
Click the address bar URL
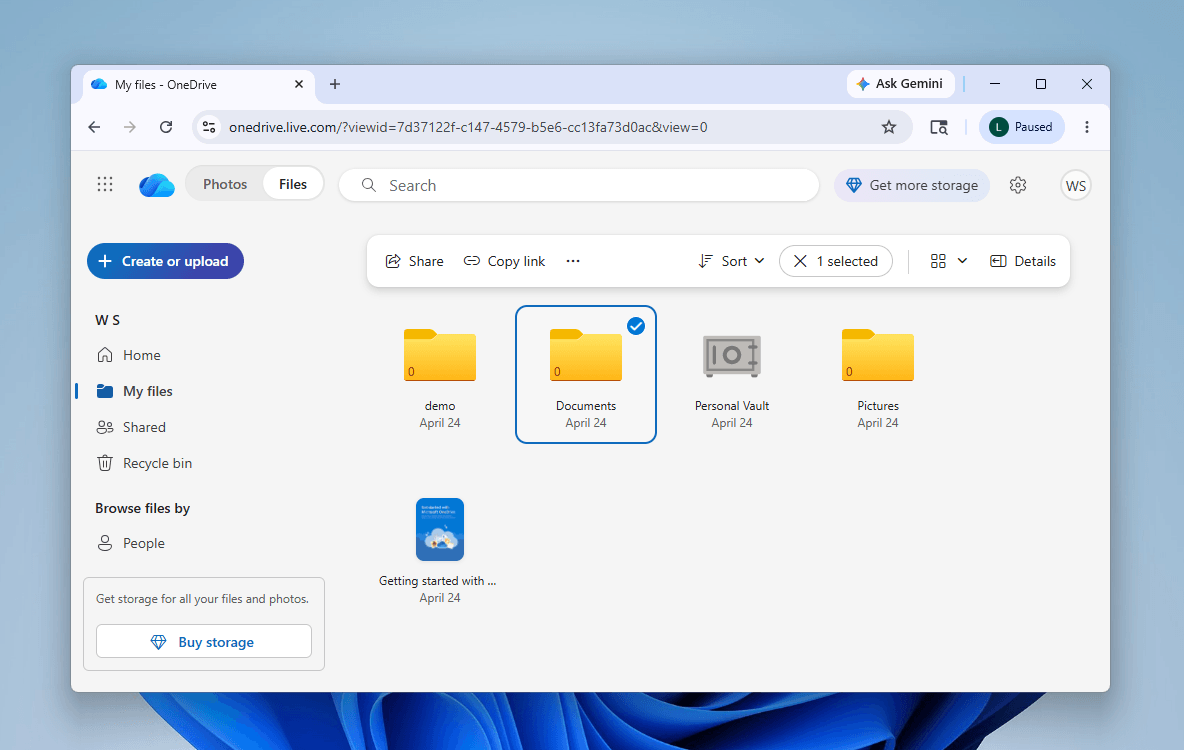click(468, 127)
